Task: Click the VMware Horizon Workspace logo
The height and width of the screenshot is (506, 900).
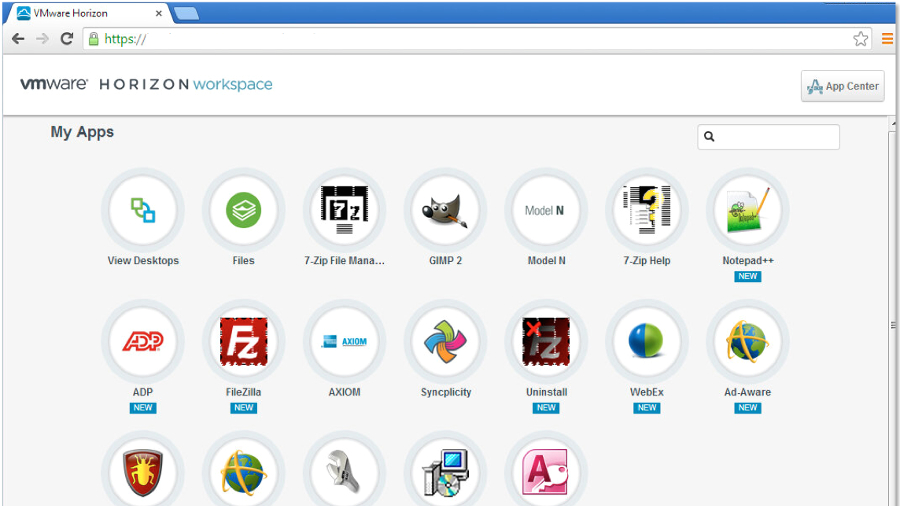Action: point(146,84)
